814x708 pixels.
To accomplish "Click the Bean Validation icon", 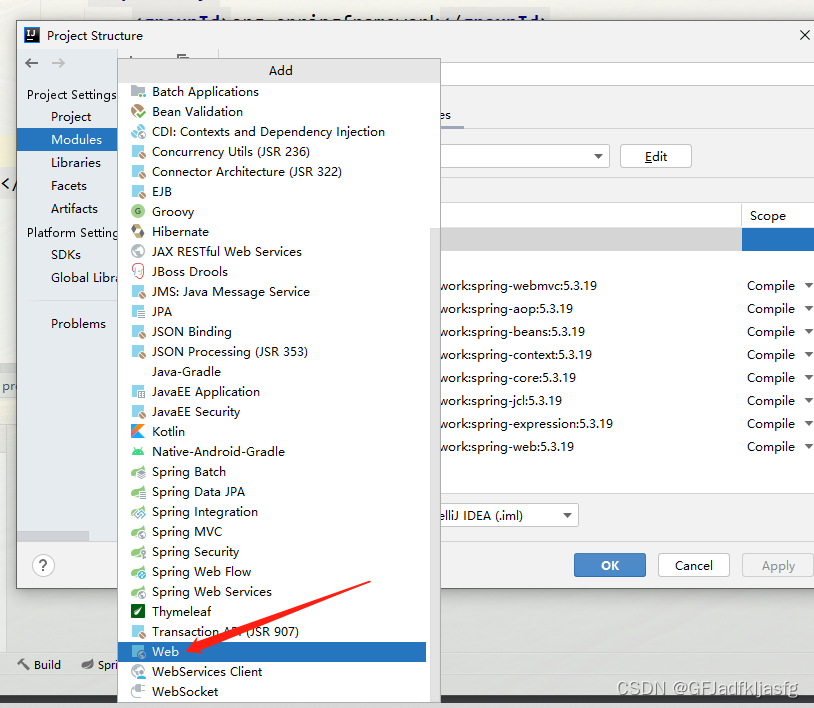I will pyautogui.click(x=138, y=112).
